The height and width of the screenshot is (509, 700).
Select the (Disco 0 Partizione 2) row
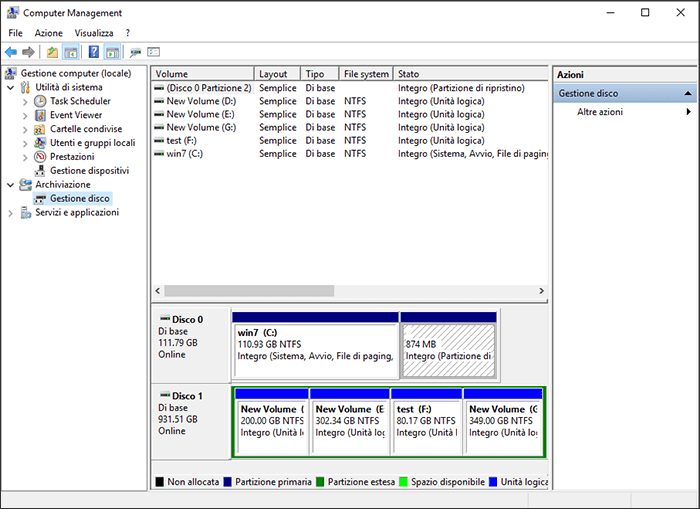350,88
